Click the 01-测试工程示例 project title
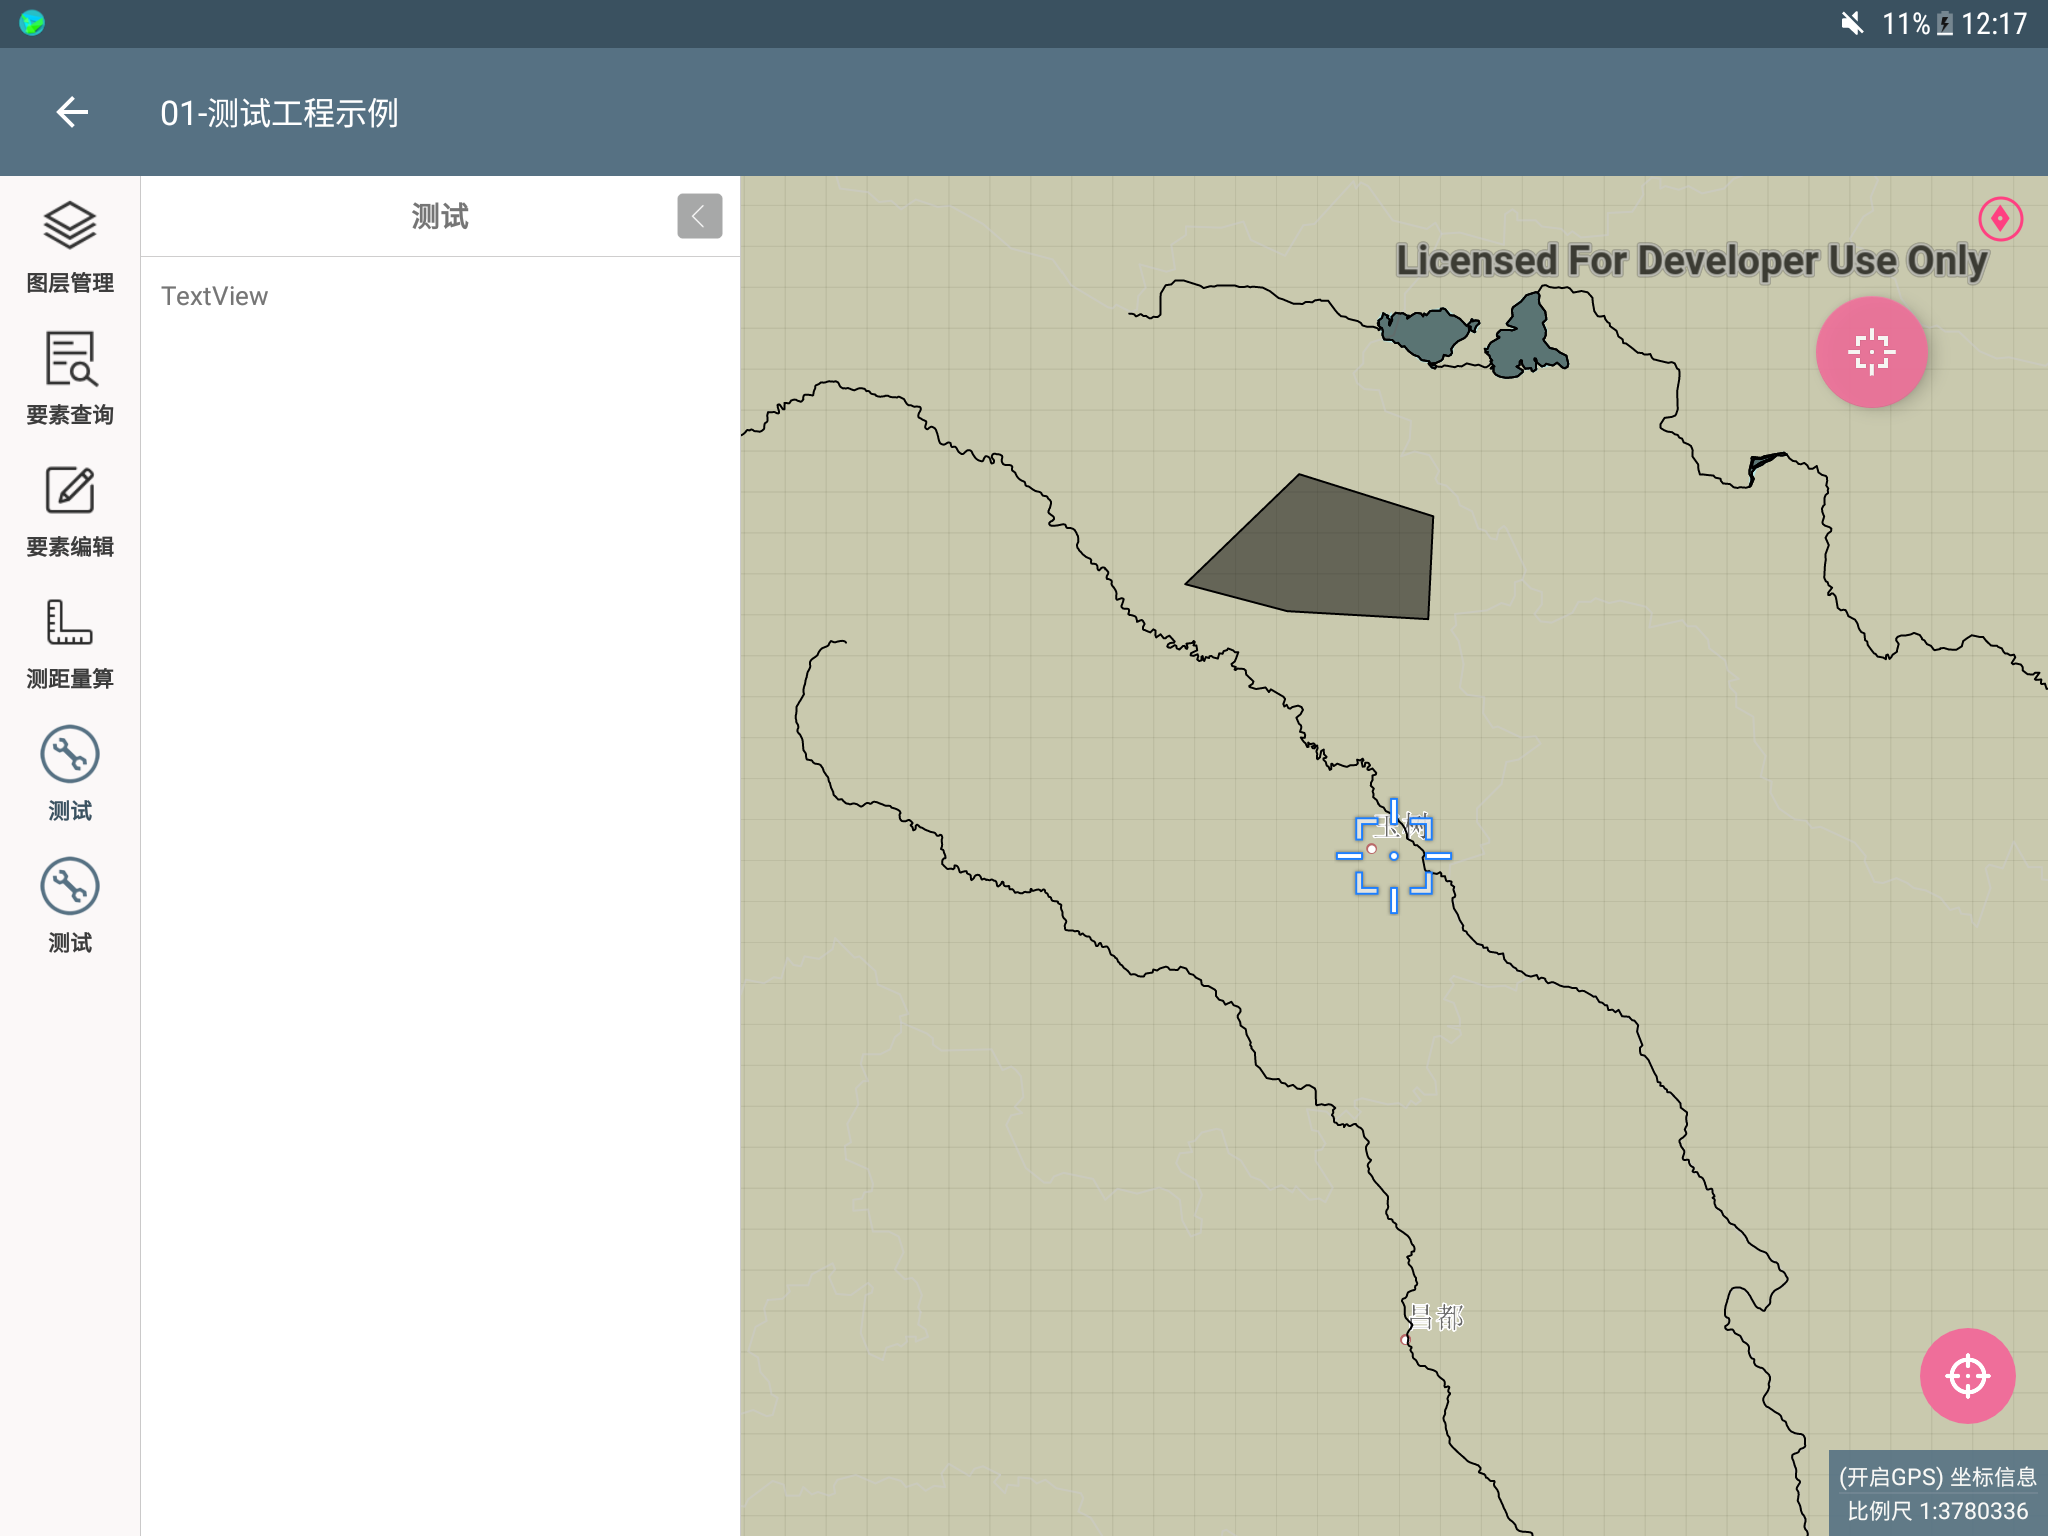Viewport: 2048px width, 1536px height. click(279, 113)
